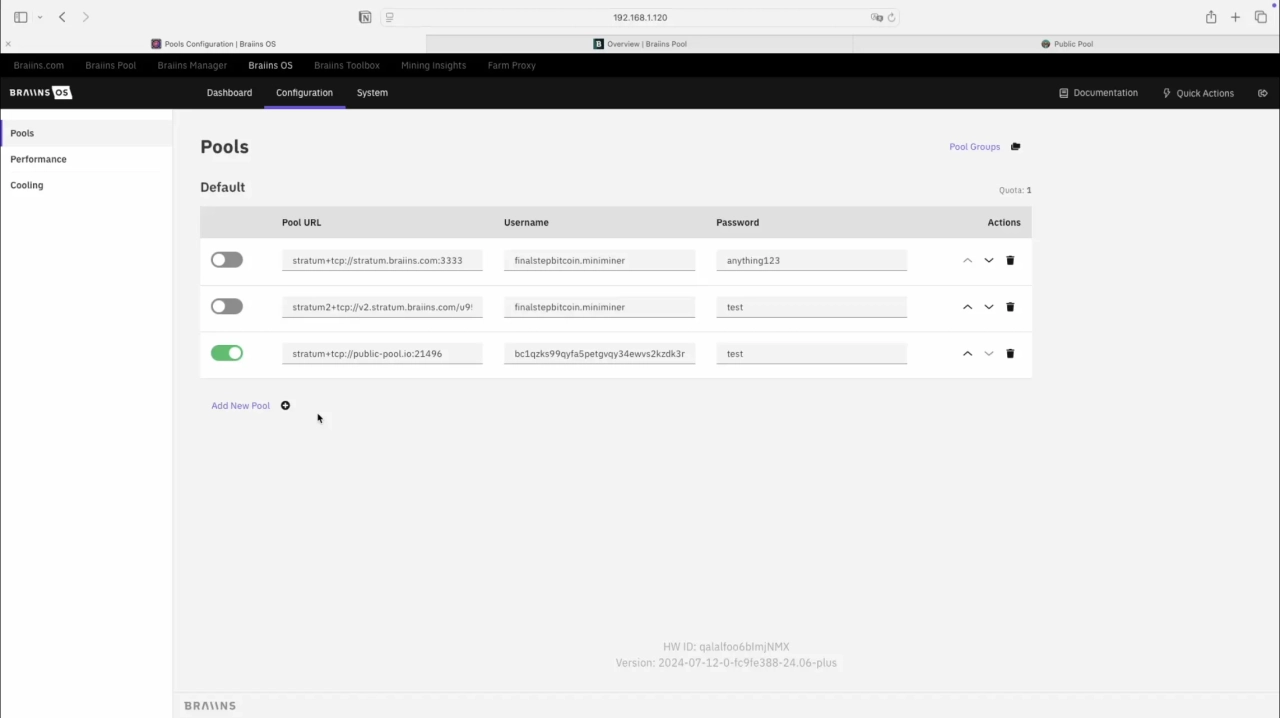The height and width of the screenshot is (718, 1280).
Task: Open the Safari share button
Action: pyautogui.click(x=1211, y=17)
